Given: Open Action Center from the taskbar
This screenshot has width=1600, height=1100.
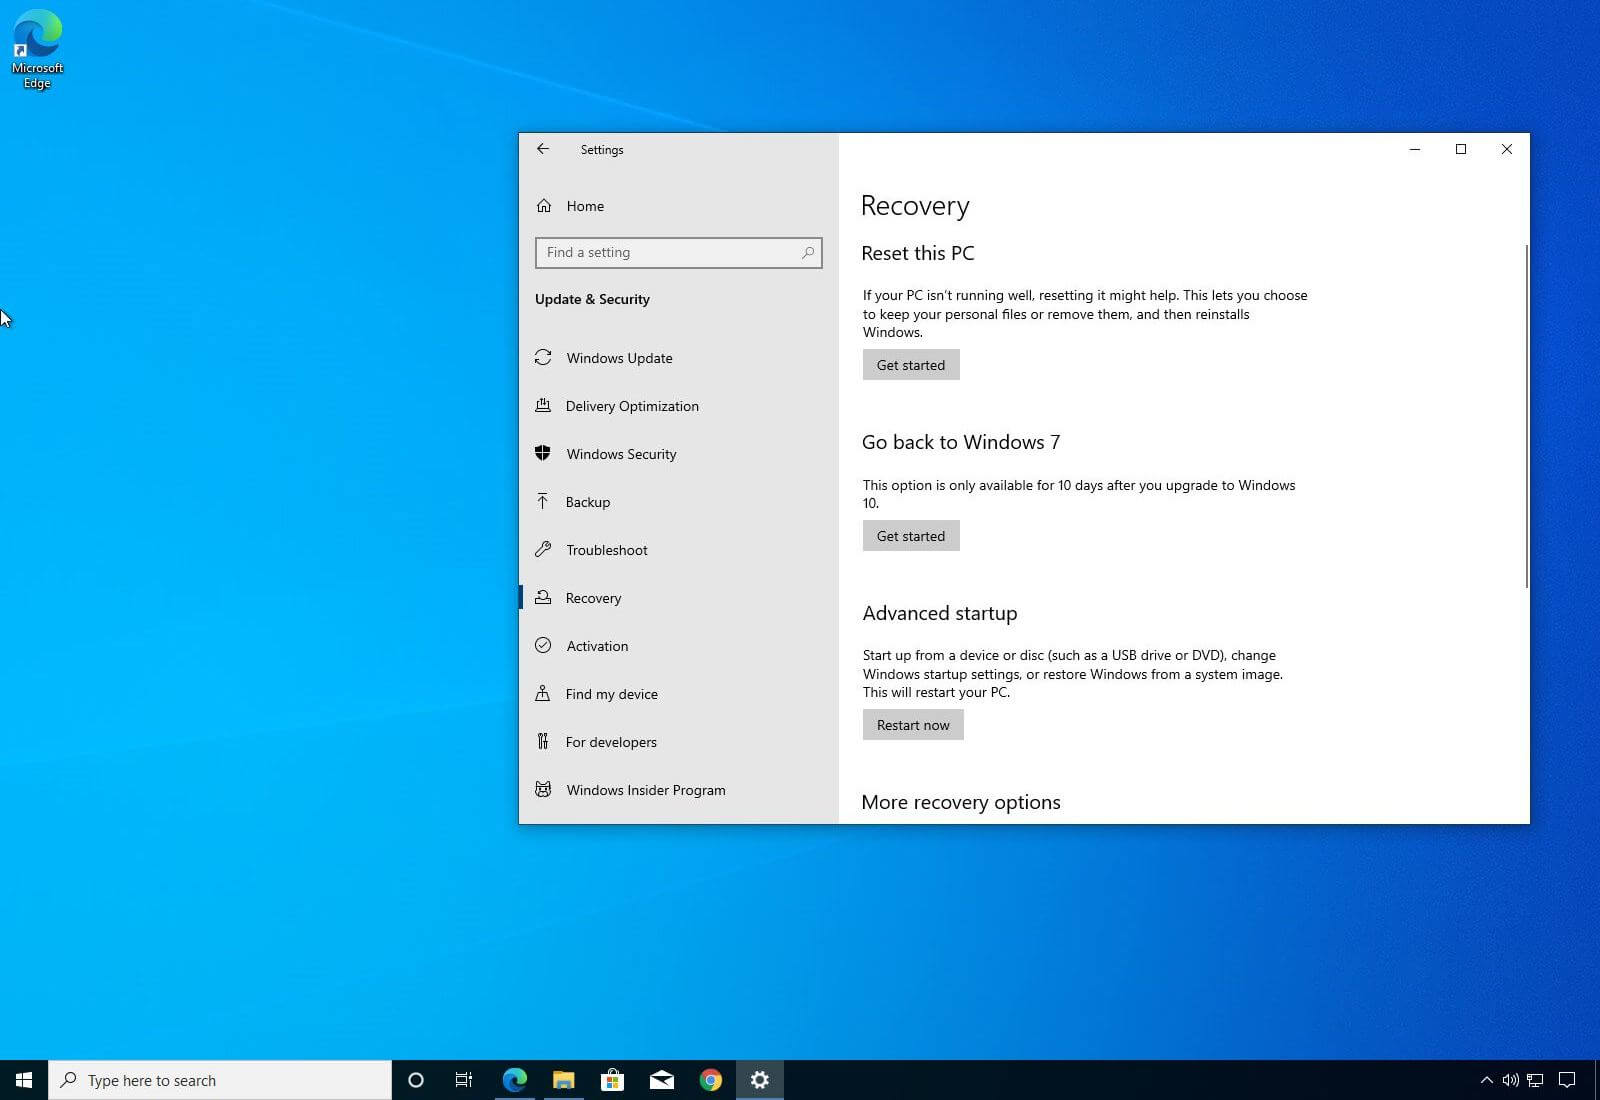Looking at the screenshot, I should pos(1567,1080).
